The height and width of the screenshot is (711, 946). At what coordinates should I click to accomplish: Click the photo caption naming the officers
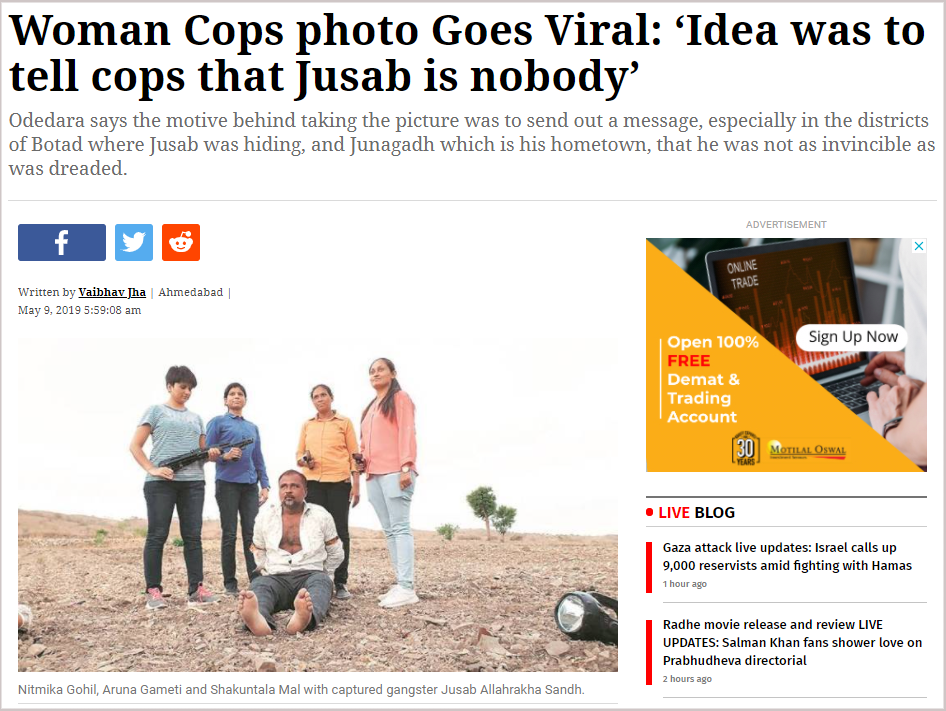301,689
